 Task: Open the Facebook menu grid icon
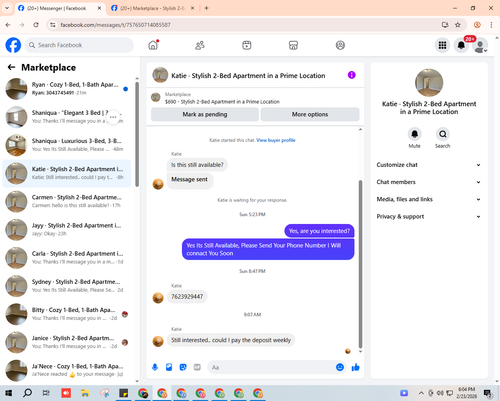coord(442,45)
